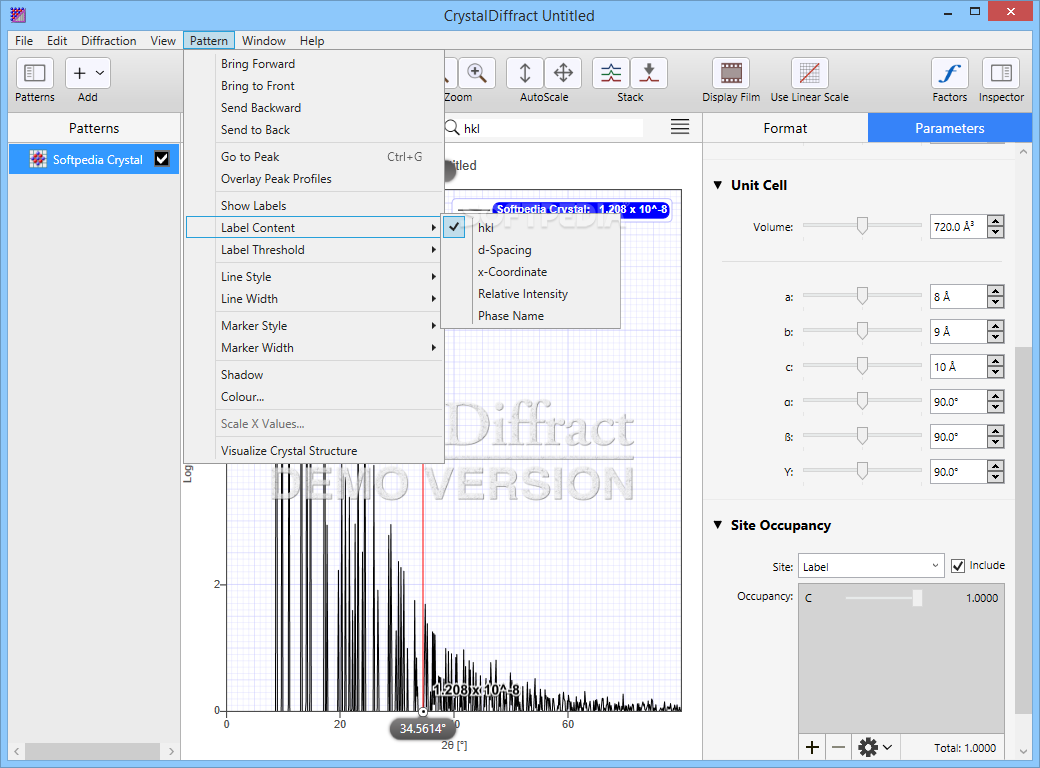Viewport: 1040px width, 768px height.
Task: Click the Volume slider
Action: tap(862, 225)
